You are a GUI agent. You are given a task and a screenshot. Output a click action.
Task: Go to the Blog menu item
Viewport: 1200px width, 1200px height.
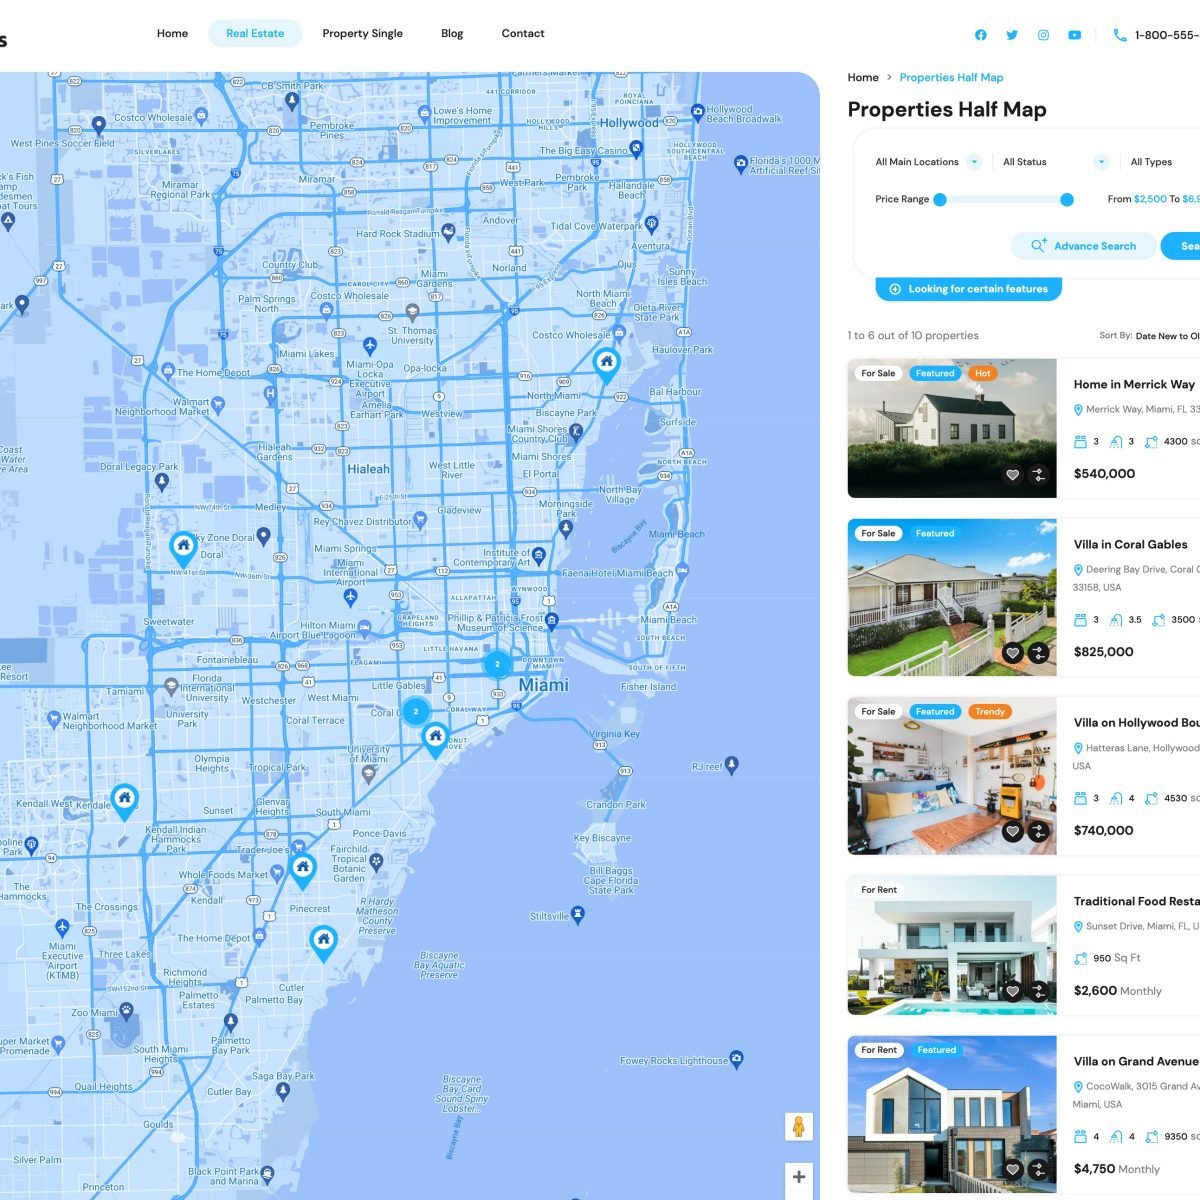point(452,33)
